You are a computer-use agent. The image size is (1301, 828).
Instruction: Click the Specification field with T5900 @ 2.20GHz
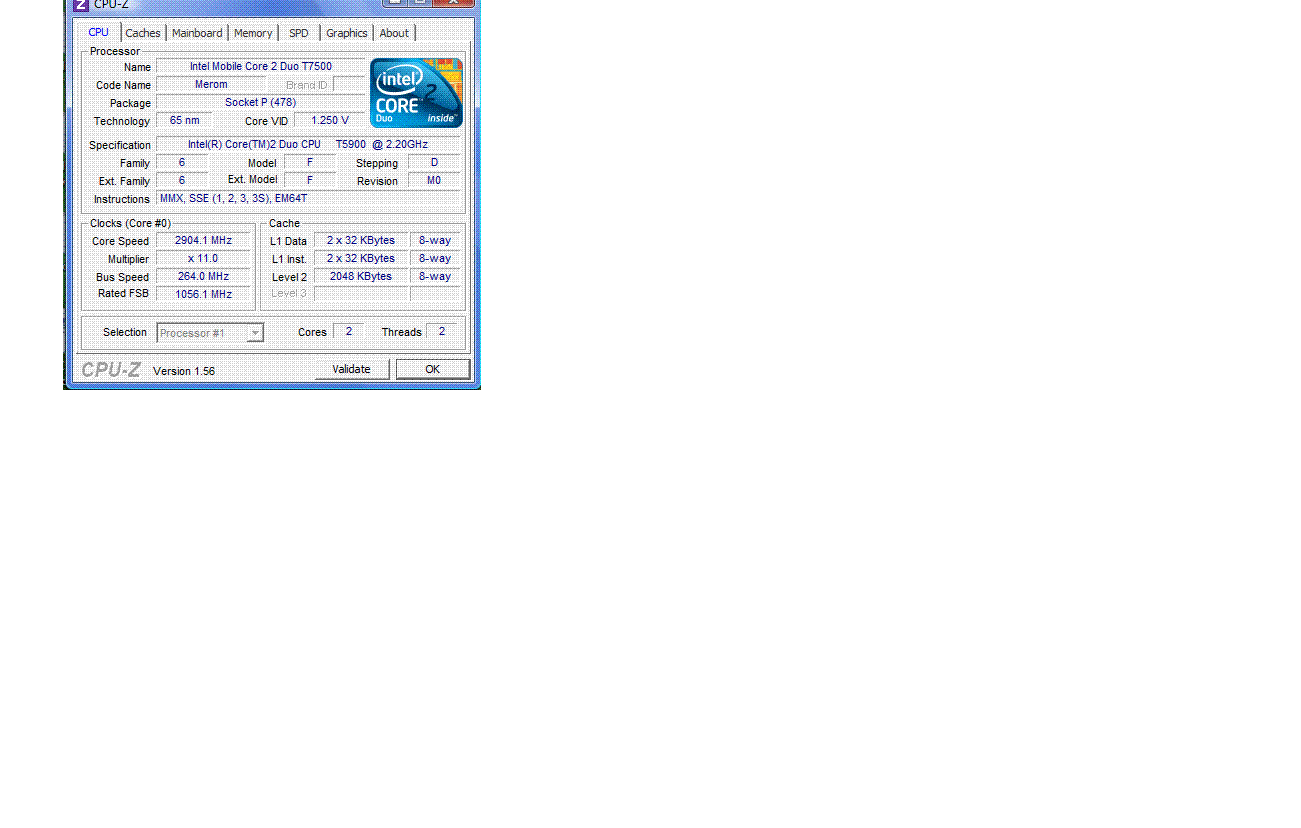tap(308, 145)
